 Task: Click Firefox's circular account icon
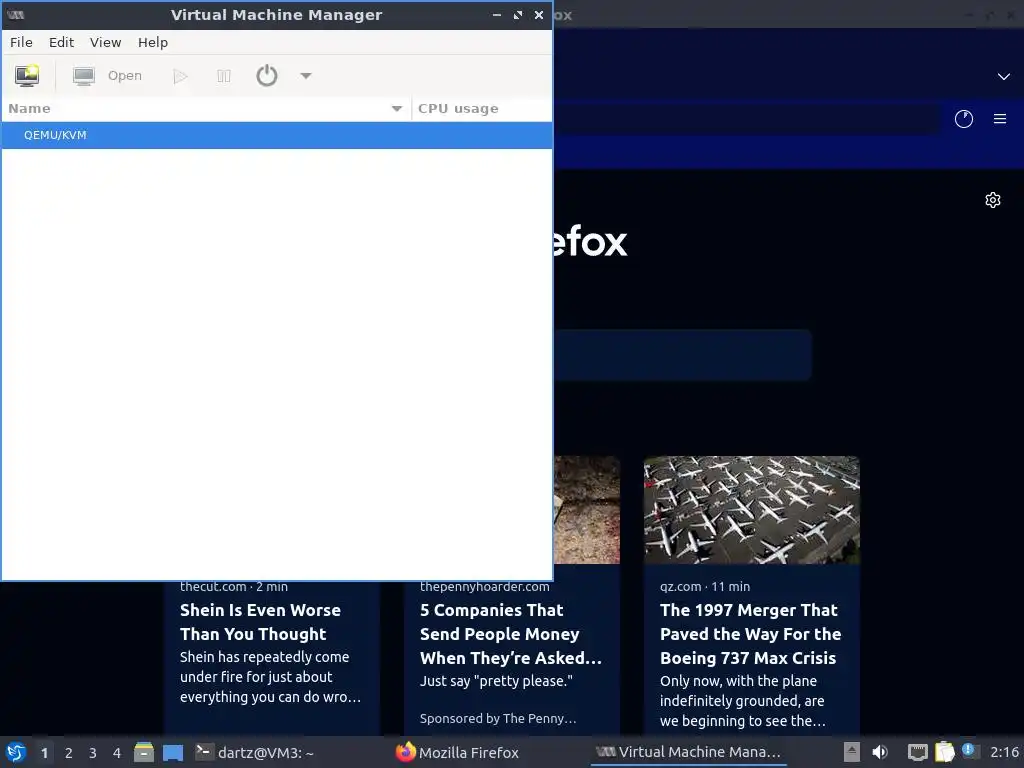coord(964,119)
